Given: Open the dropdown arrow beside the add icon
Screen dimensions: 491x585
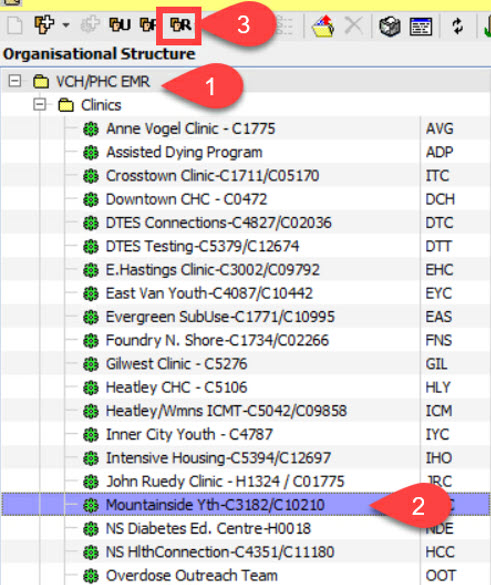Looking at the screenshot, I should [x=66, y=25].
